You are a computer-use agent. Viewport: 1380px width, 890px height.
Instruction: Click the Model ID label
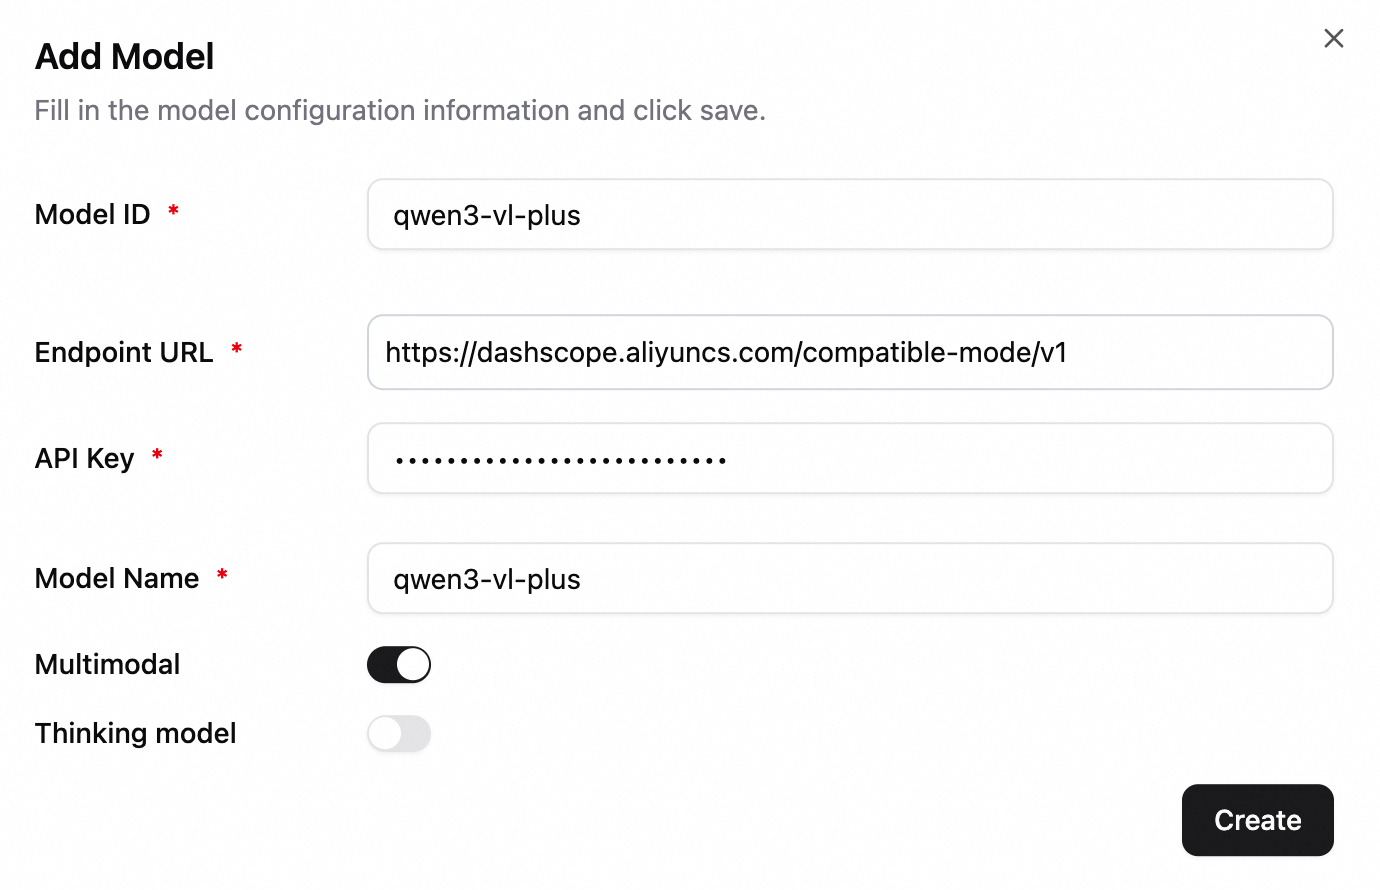(x=92, y=215)
